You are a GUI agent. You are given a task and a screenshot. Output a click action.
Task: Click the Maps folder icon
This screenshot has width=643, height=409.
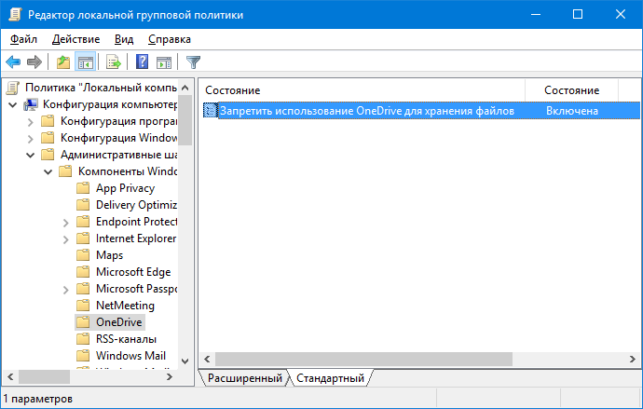pos(83,255)
